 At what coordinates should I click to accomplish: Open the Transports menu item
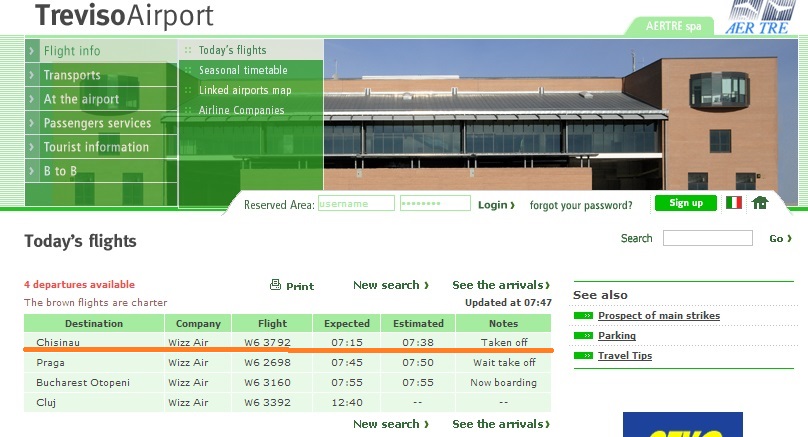click(x=72, y=75)
